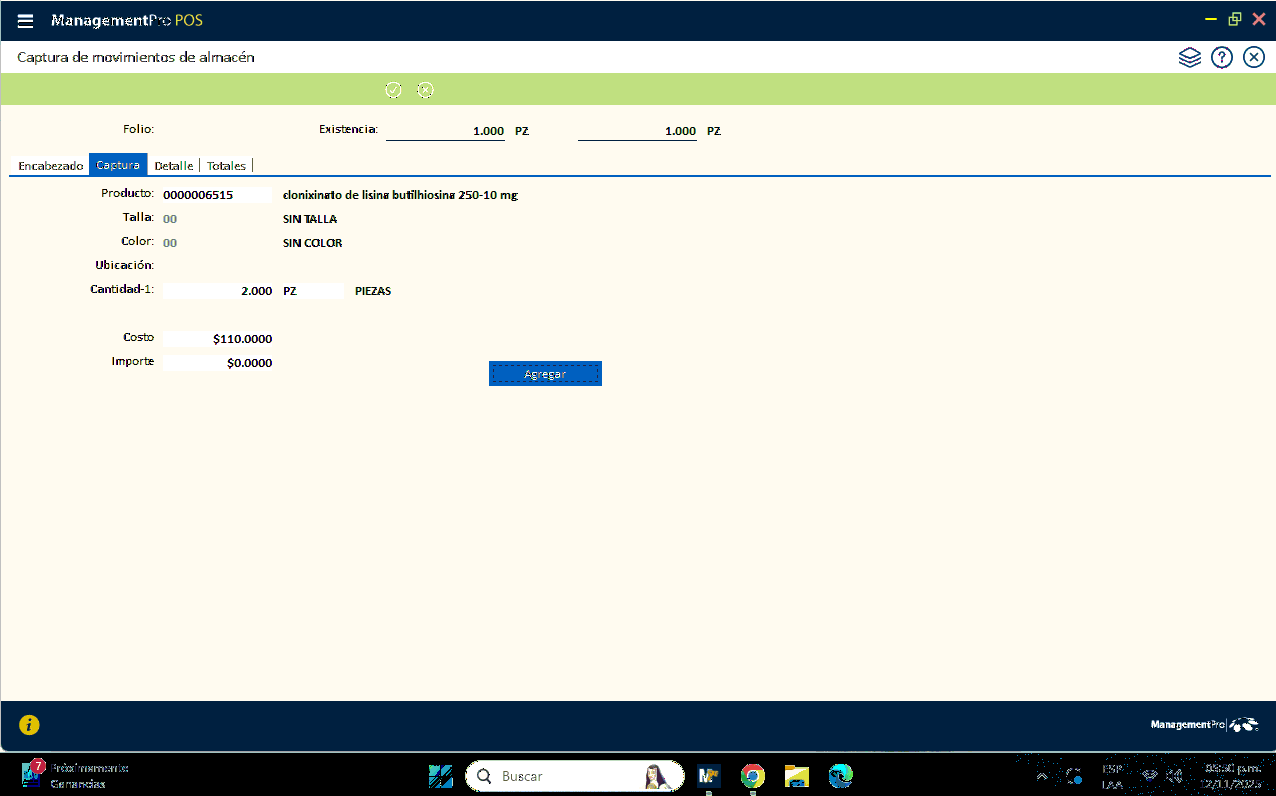
Task: Click the layers stack icon
Action: pyautogui.click(x=1189, y=58)
